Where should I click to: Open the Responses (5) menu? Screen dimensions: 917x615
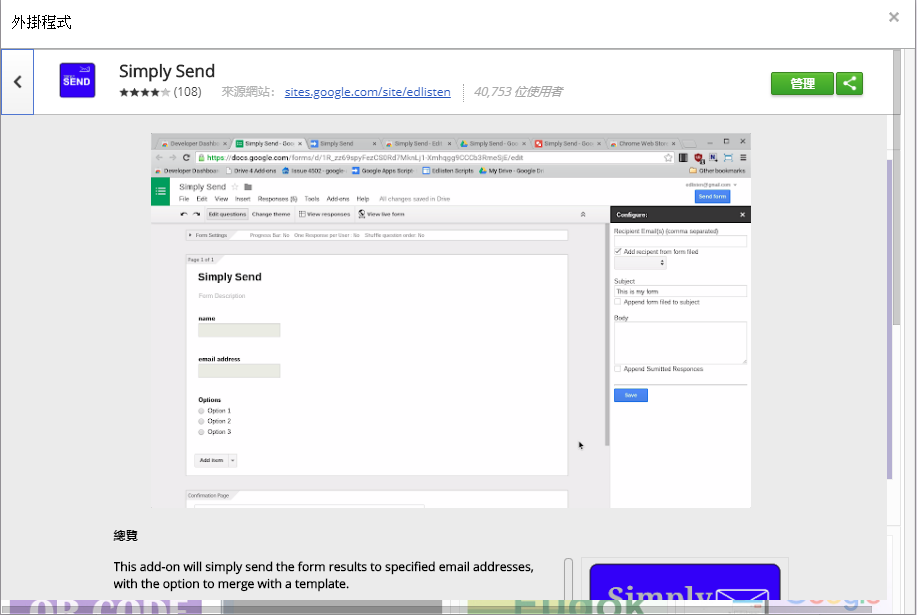(277, 199)
